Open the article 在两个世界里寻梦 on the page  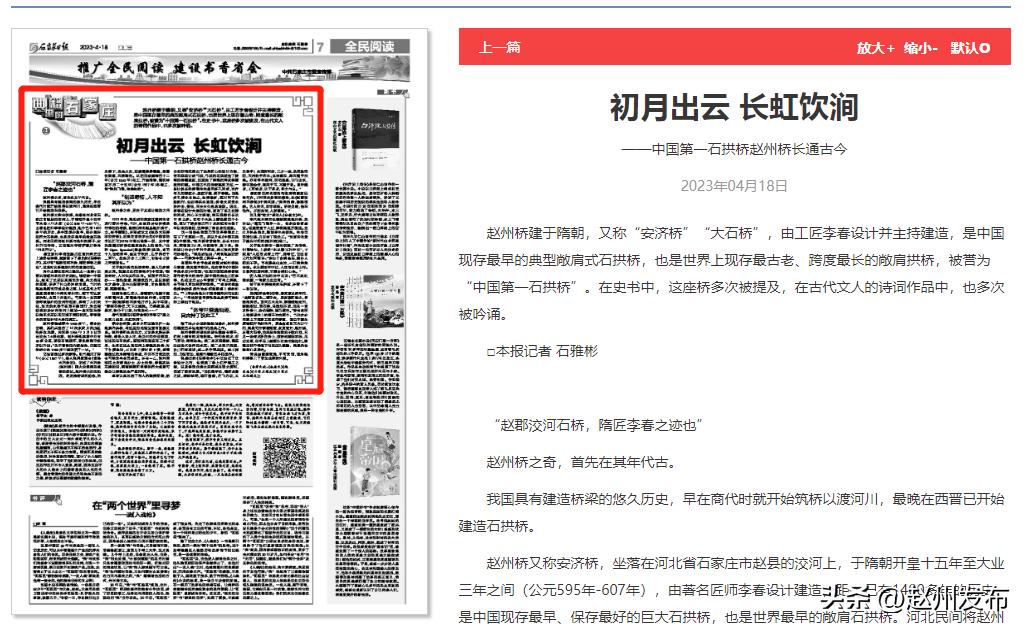pyautogui.click(x=136, y=504)
